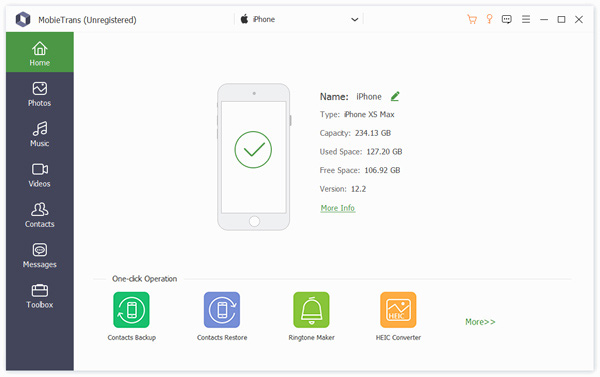This screenshot has width=600, height=377.
Task: Close the MobieTrans window
Action: point(579,19)
